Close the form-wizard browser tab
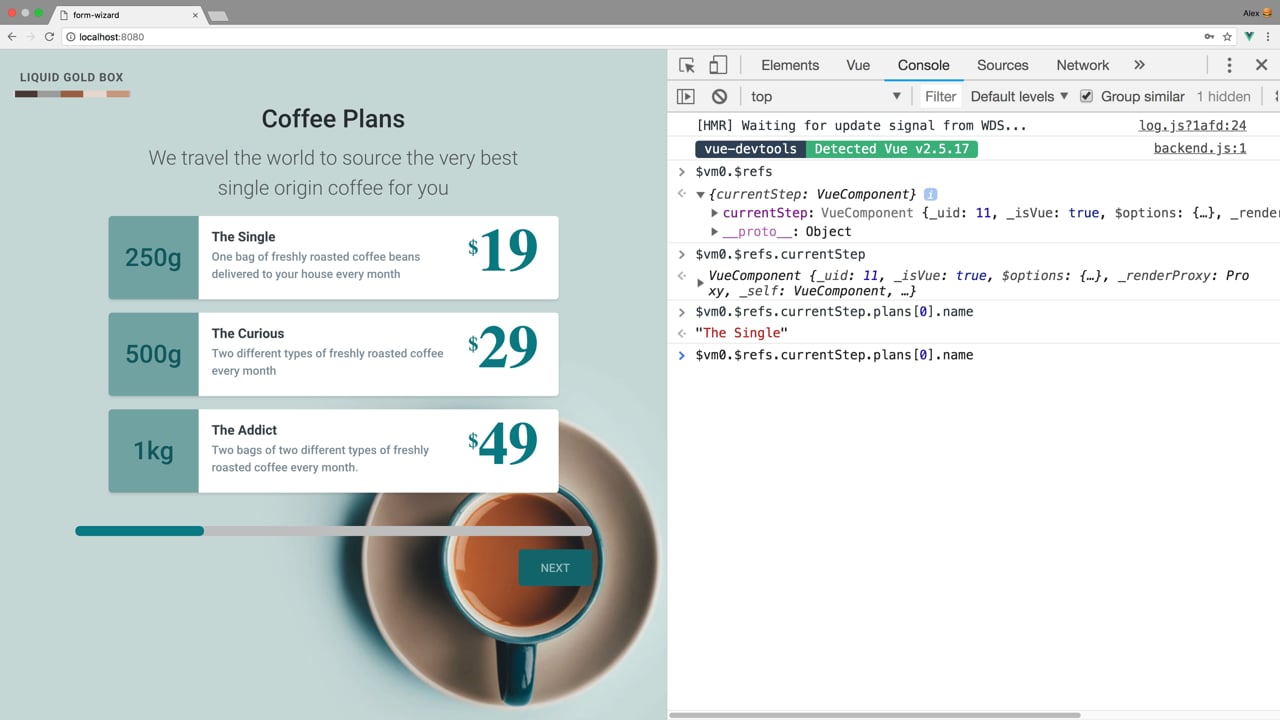 196,15
